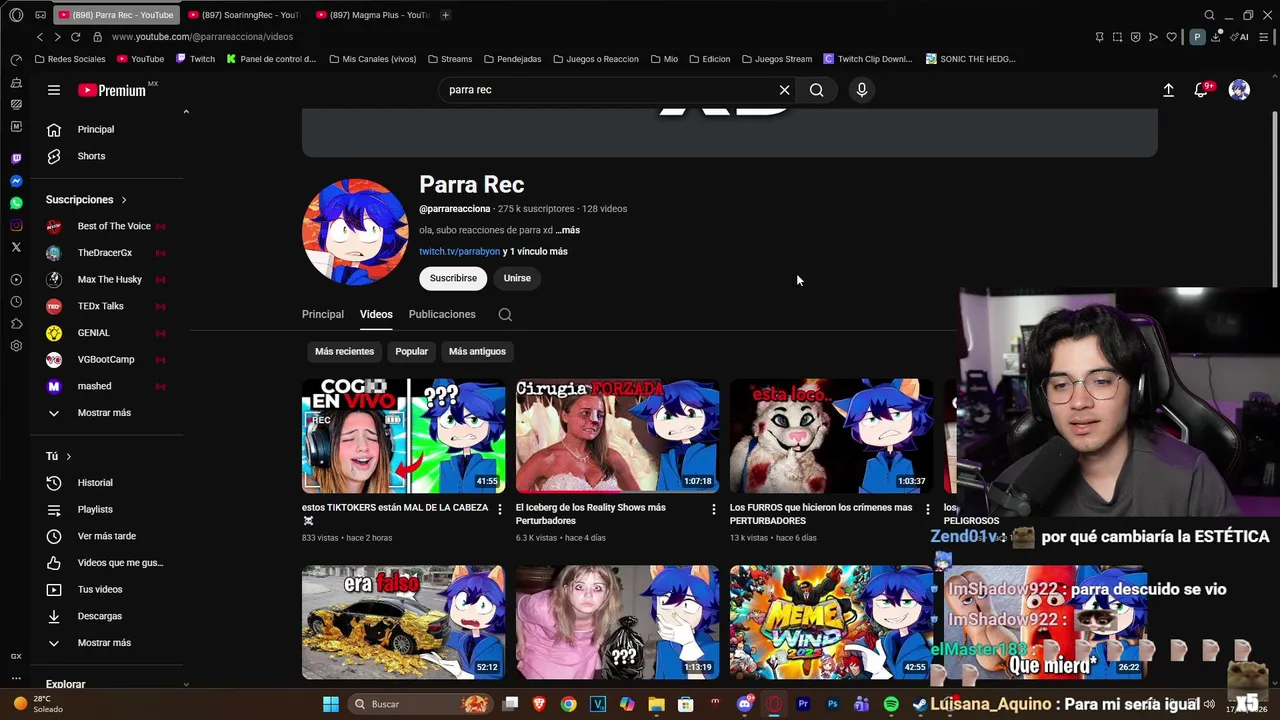
Task: Open Twitch in the Opera GX sidebar
Action: click(x=16, y=159)
